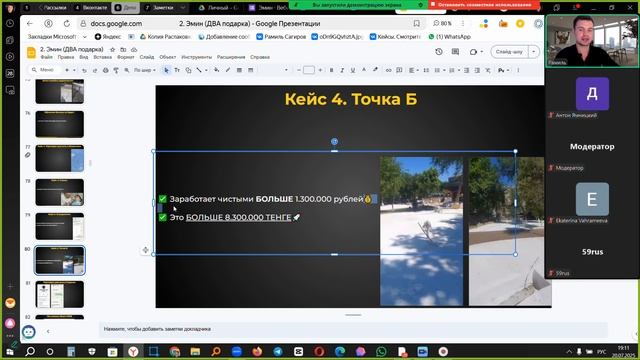Open the Инструменты menu
Screen dimensions: 640x360
pos(196,57)
